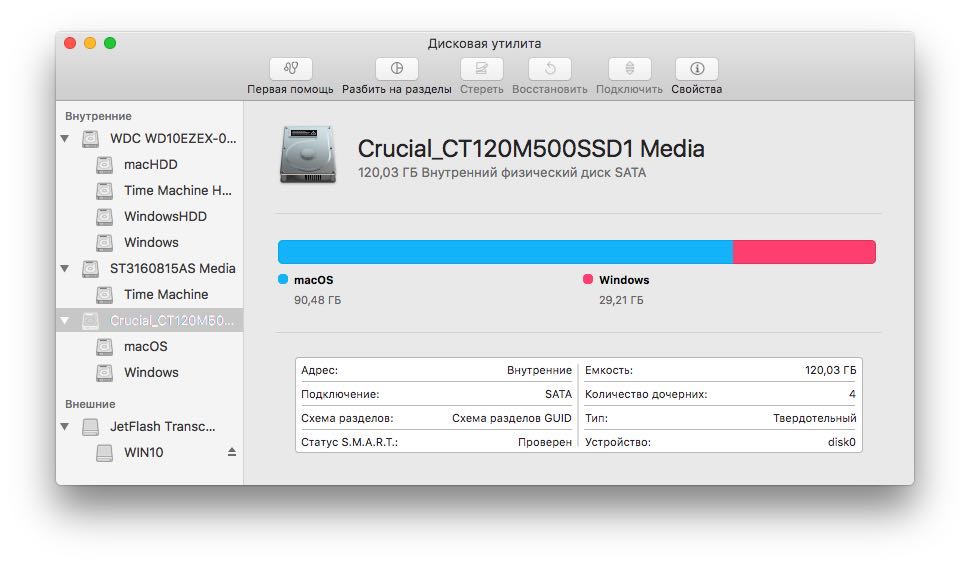The image size is (970, 565).
Task: Click the Mount toolbar icon
Action: 629,68
